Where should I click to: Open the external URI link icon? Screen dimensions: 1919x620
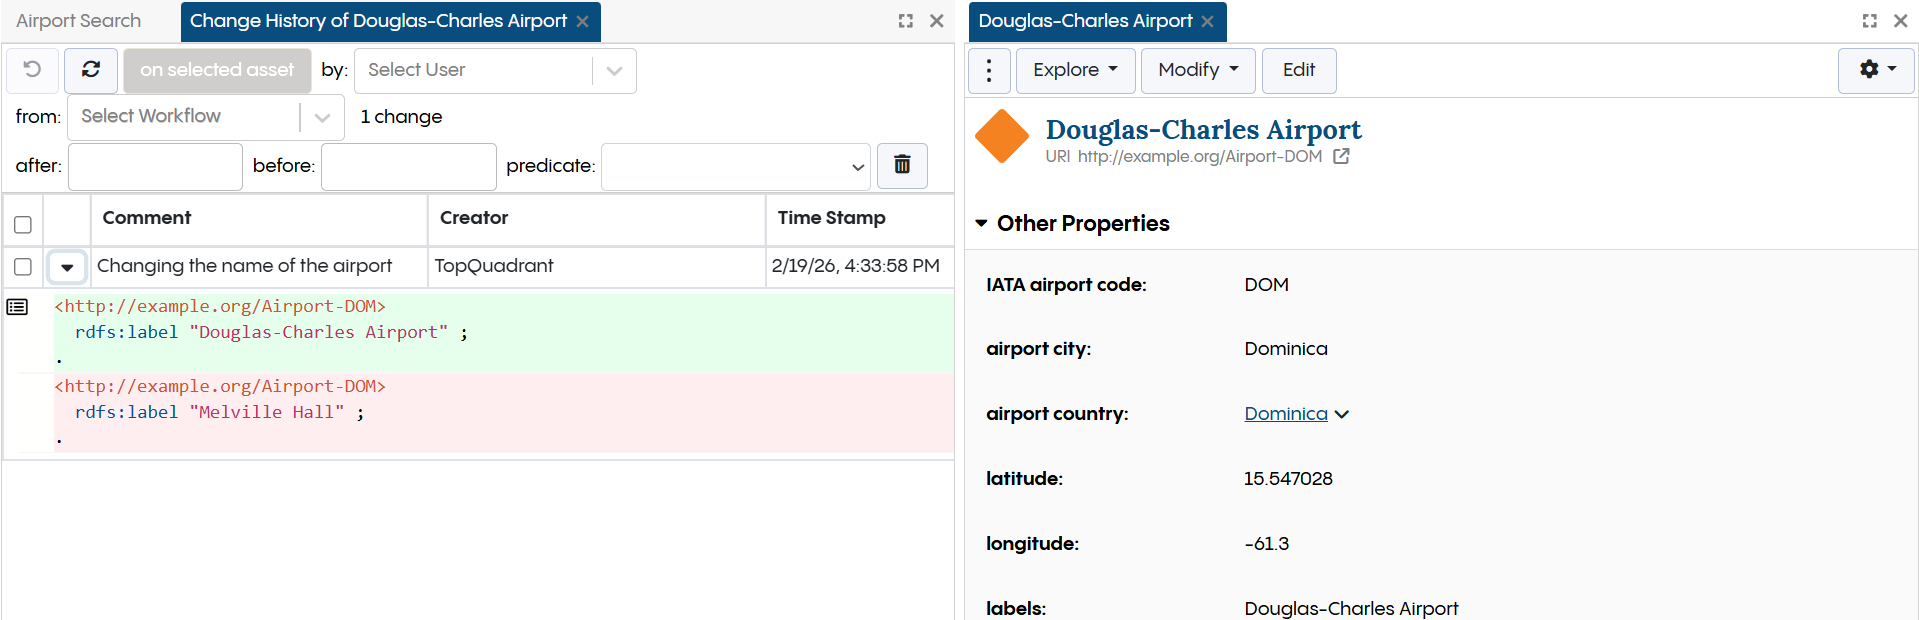tap(1341, 156)
